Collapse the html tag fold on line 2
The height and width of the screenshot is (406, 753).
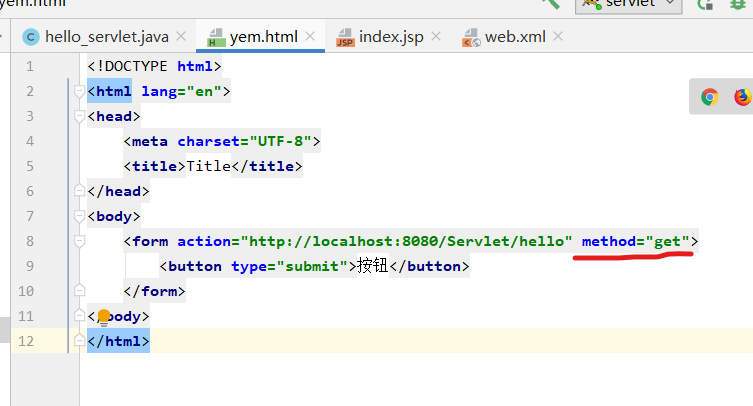coord(80,91)
